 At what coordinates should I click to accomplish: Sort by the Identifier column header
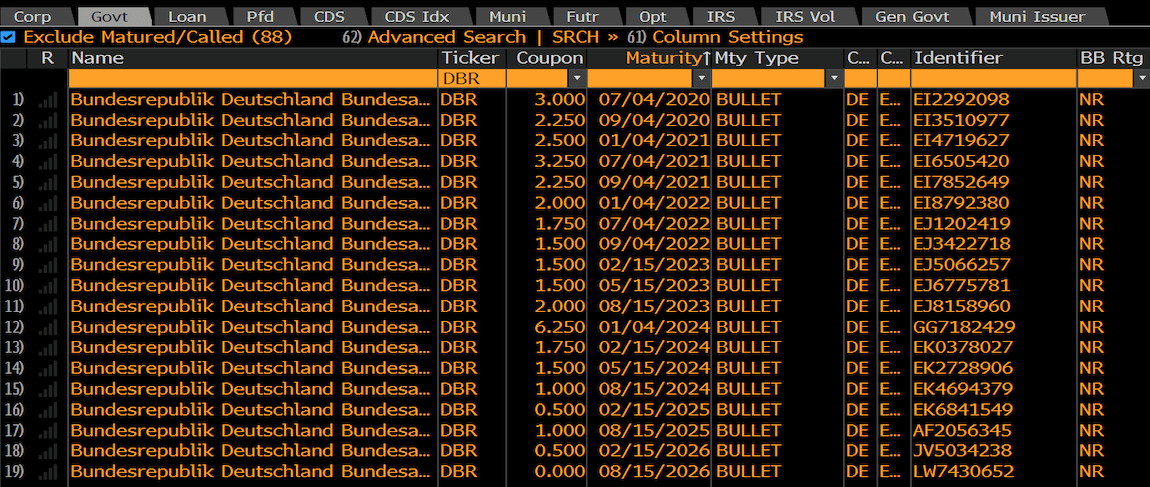[994, 59]
